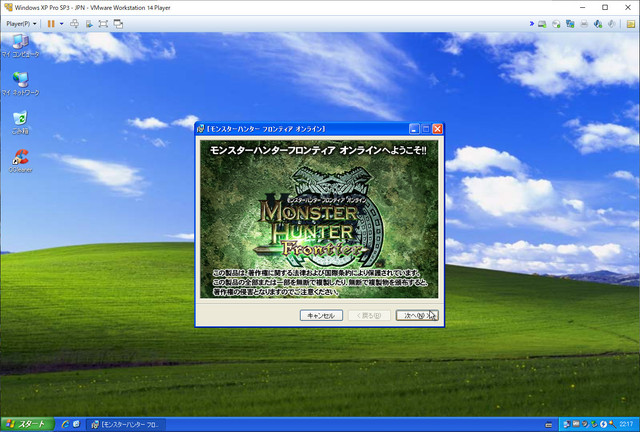Click the 次へ(N) button in the installer
This screenshot has height=432, width=640.
[x=417, y=315]
